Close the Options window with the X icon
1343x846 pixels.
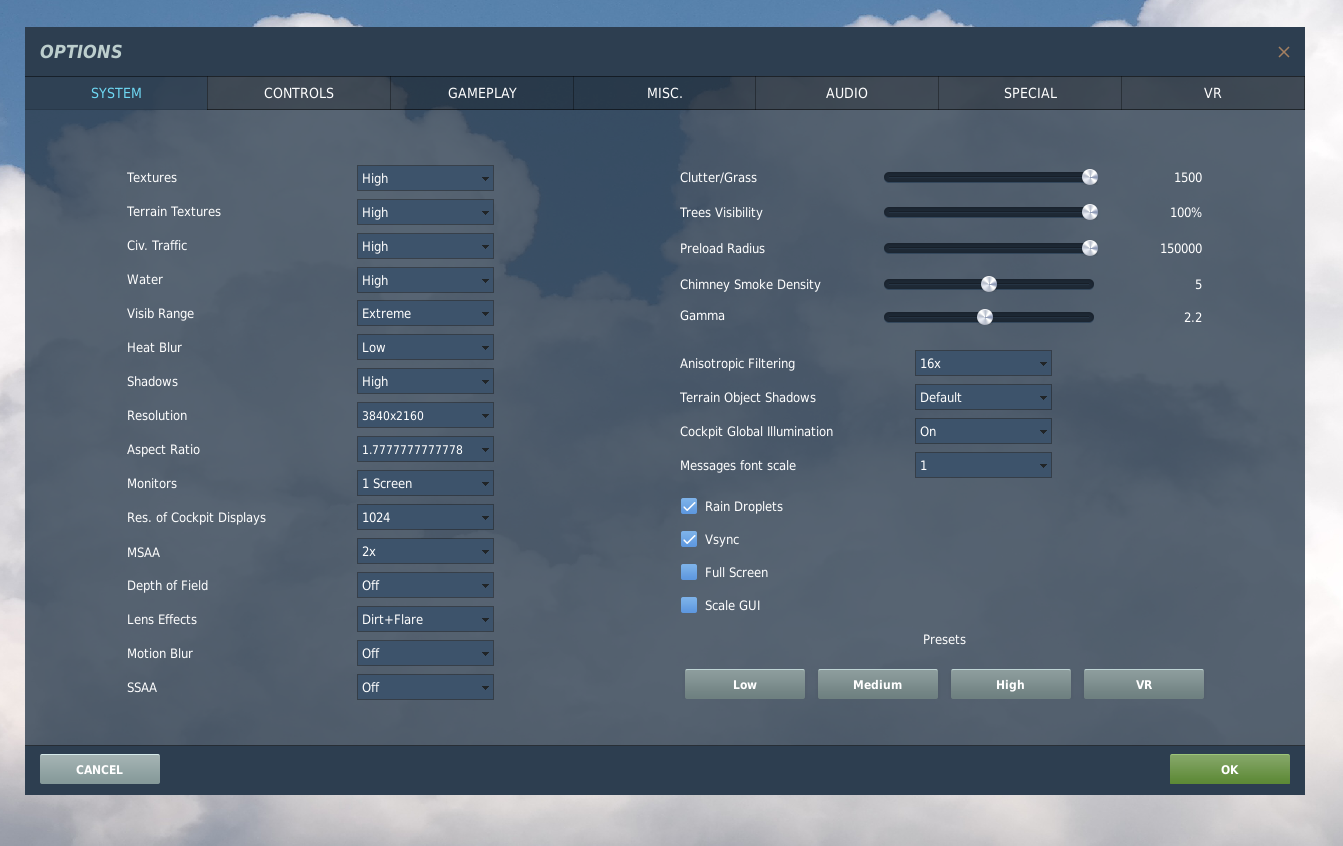point(1283,52)
